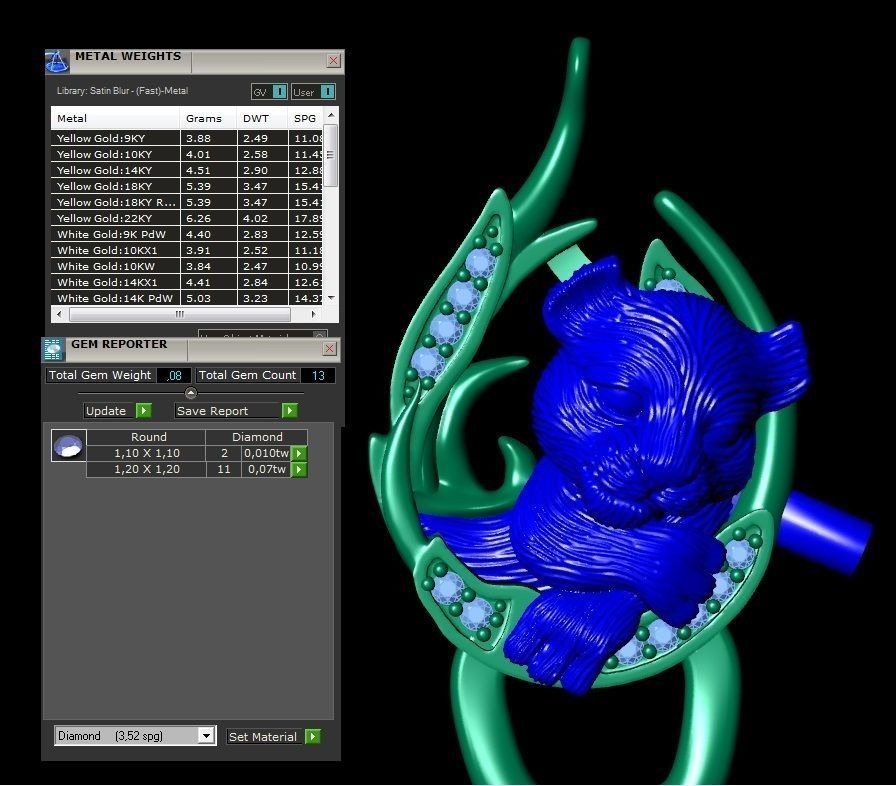Select the White Gold:14KX1 row

[187, 282]
